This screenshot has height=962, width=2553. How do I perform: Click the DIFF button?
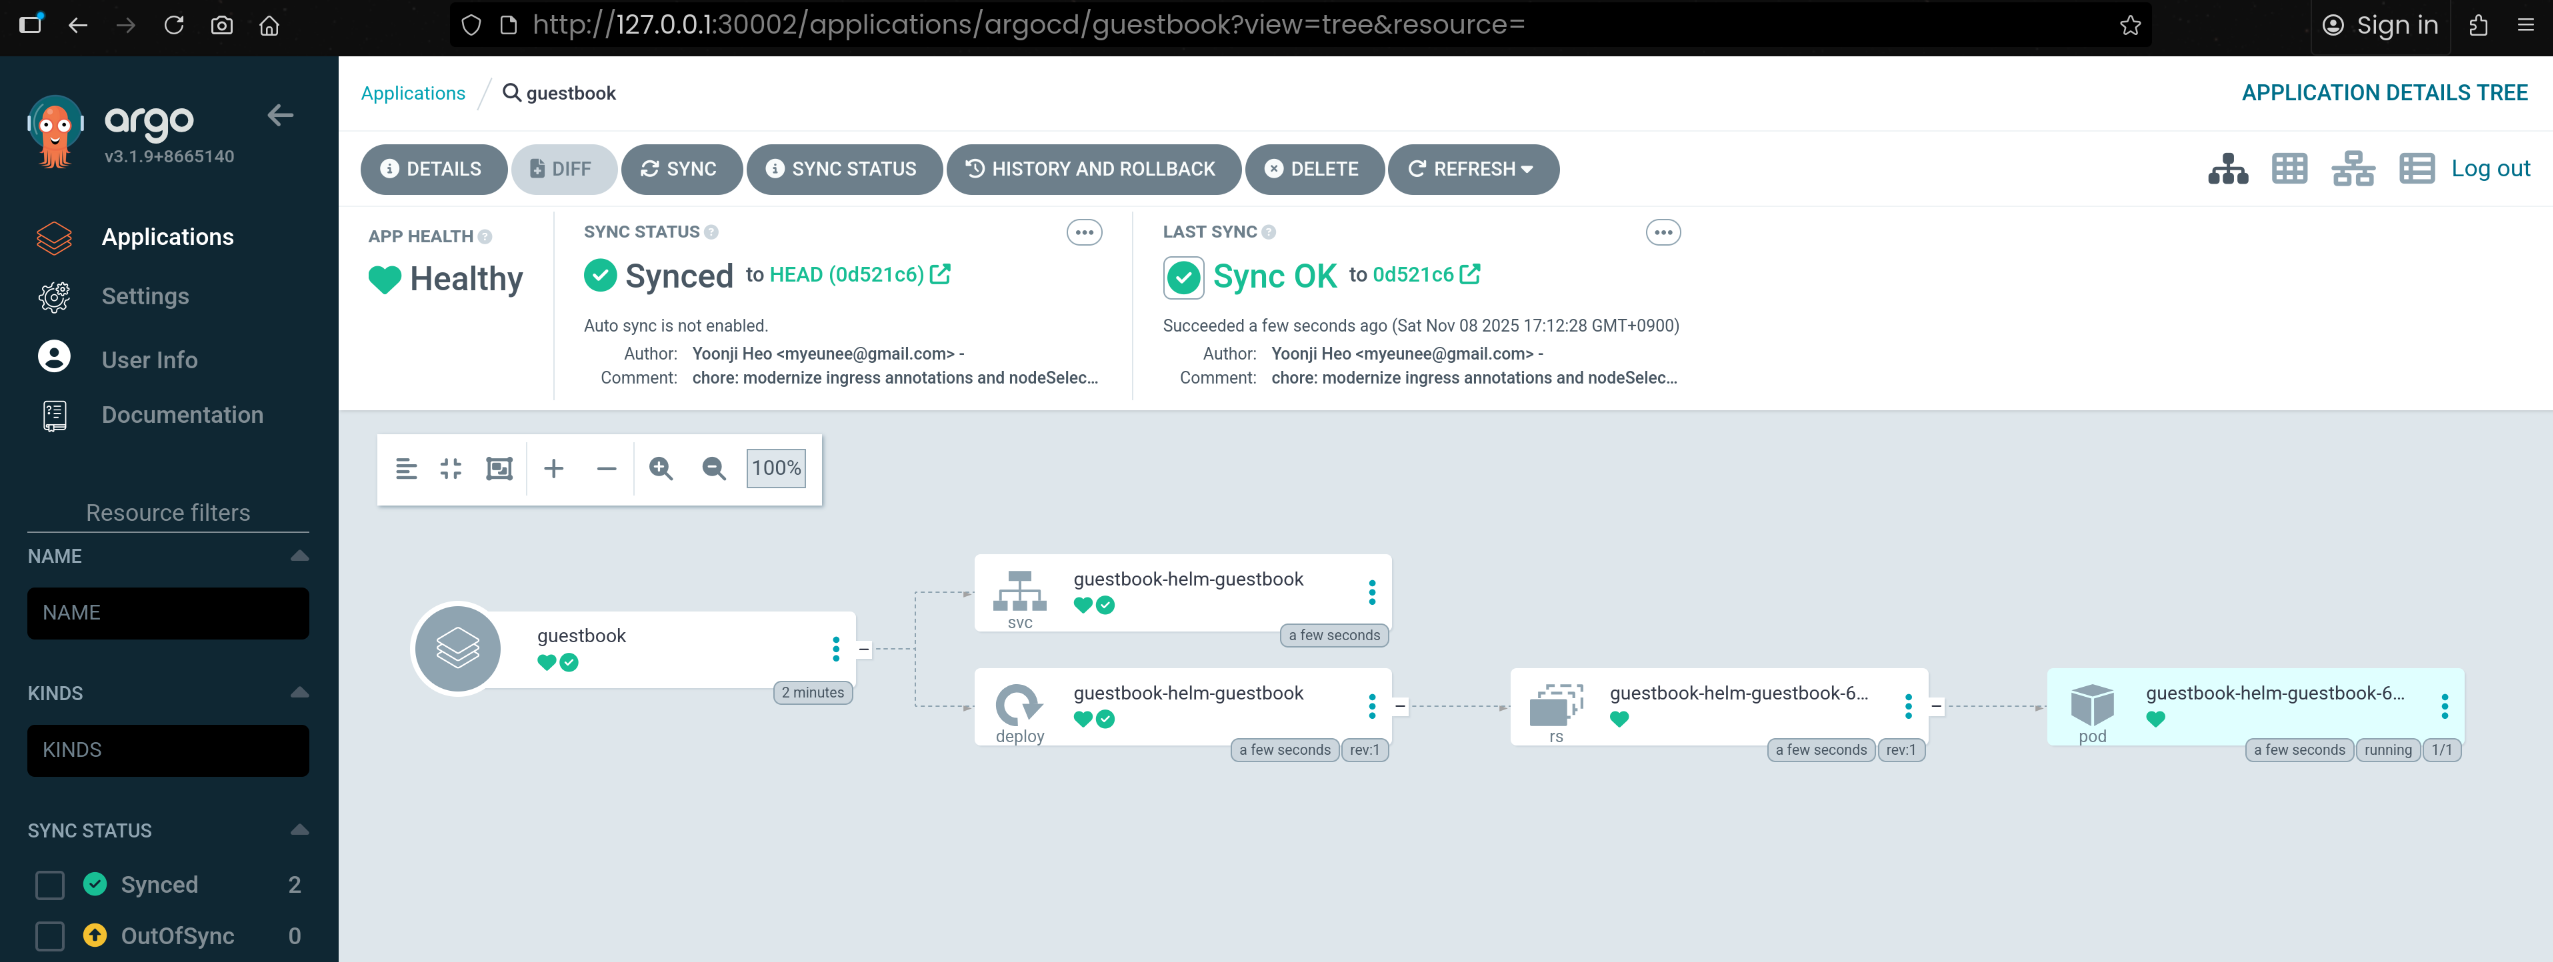click(563, 169)
